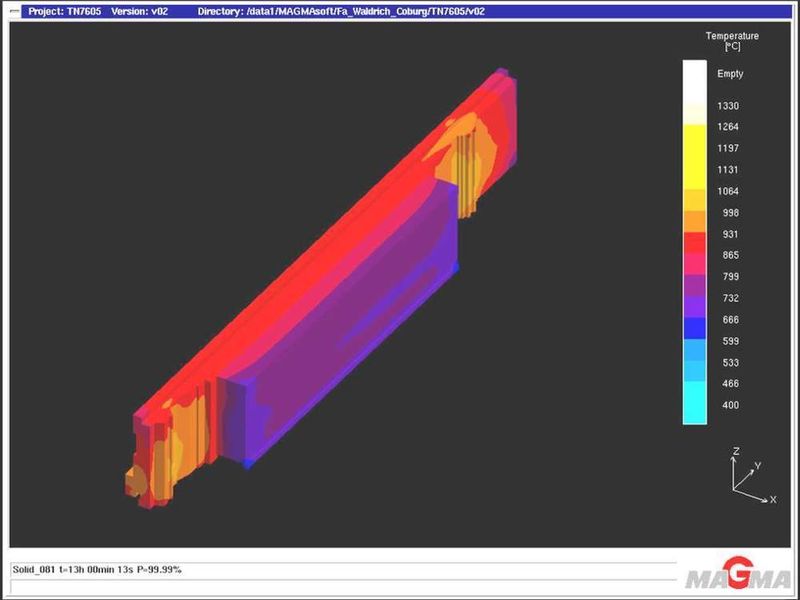Click the 'Project: TN7605' title text

(64, 11)
